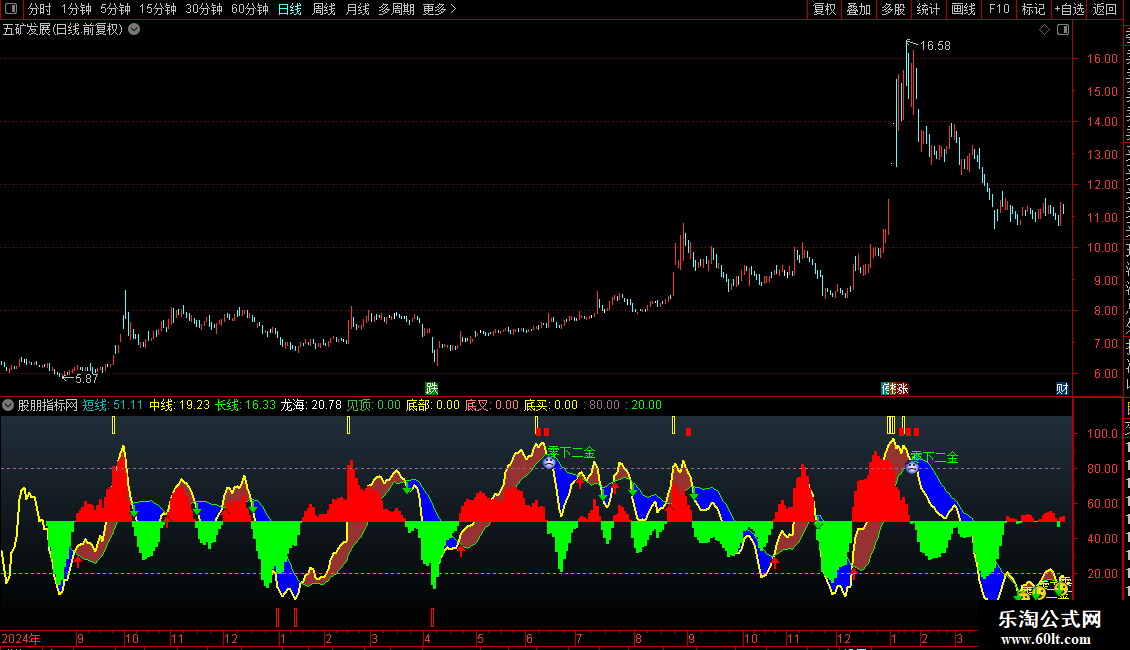The width and height of the screenshot is (1130, 650).
Task: Open the 统计 statistics tool
Action: [927, 9]
